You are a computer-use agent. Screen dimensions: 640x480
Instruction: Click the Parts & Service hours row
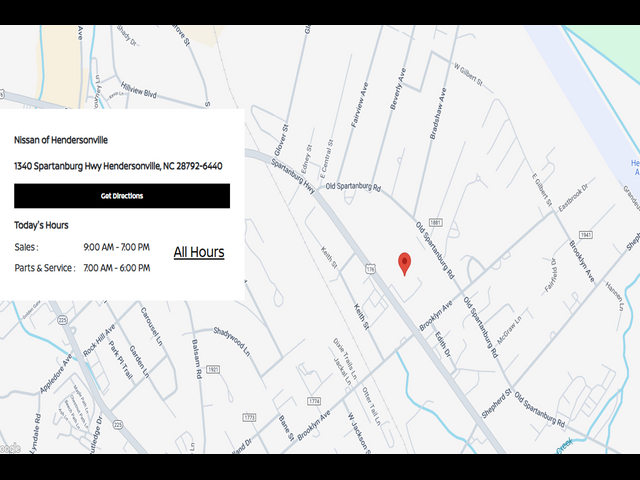tap(82, 268)
